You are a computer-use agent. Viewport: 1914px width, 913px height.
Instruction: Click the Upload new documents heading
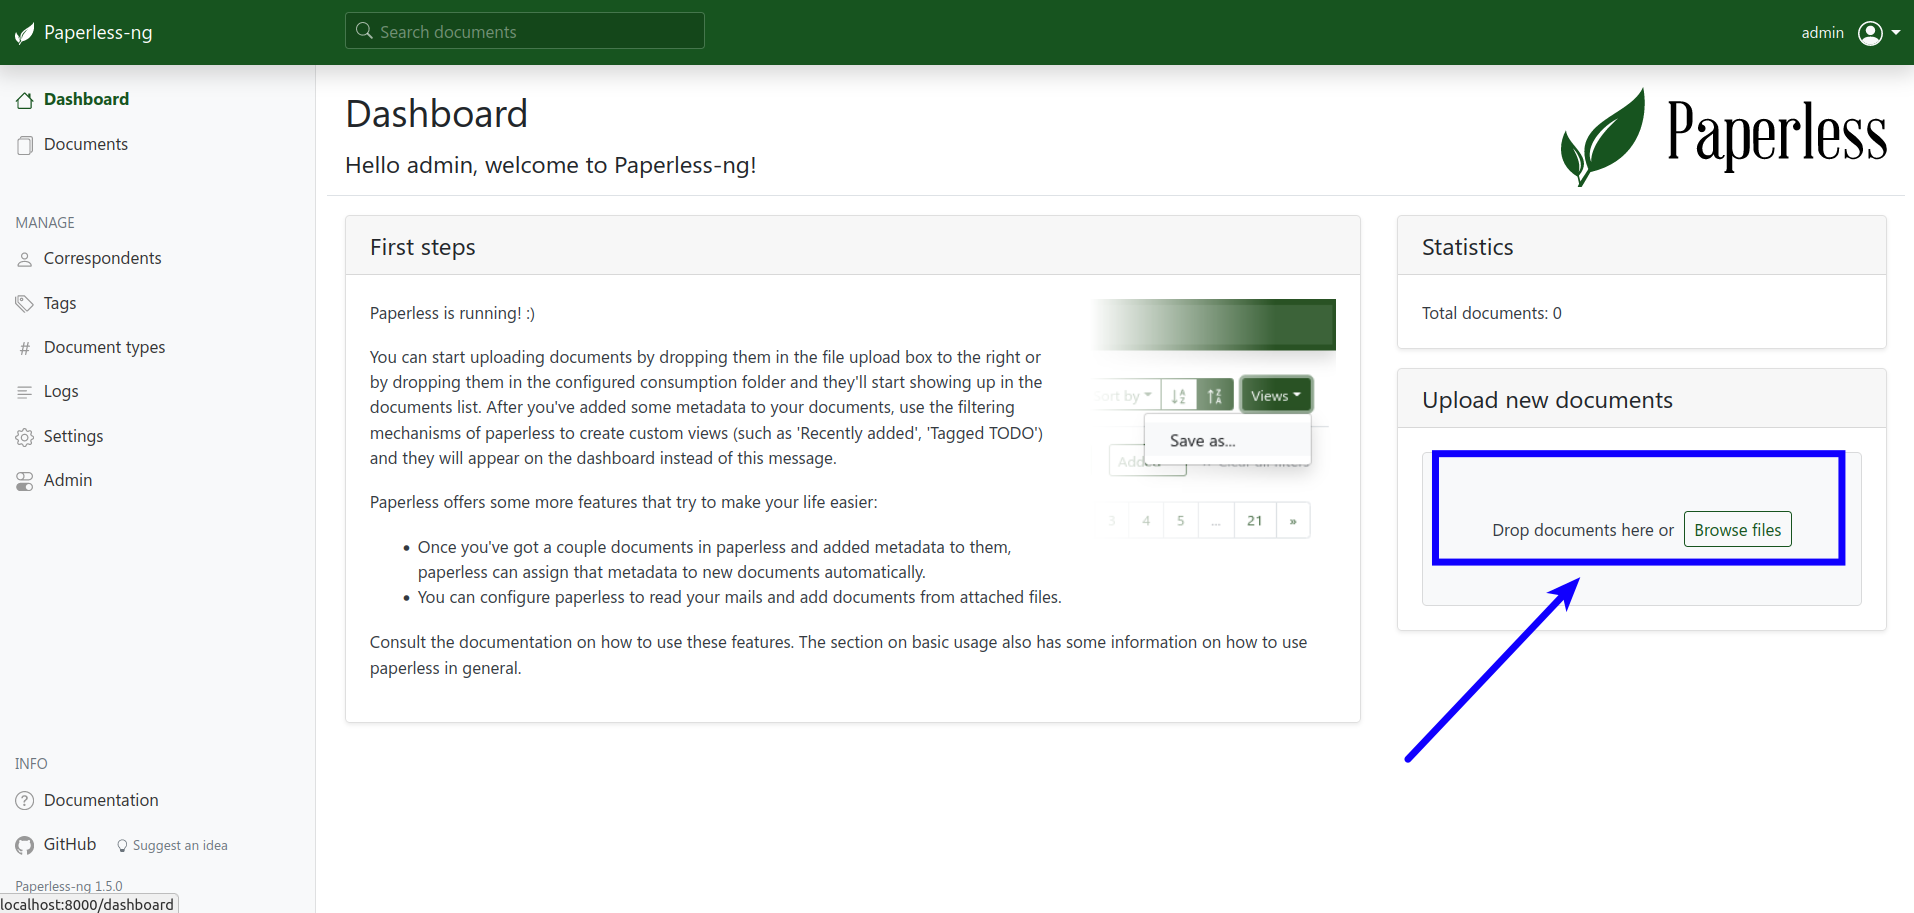[x=1547, y=400]
